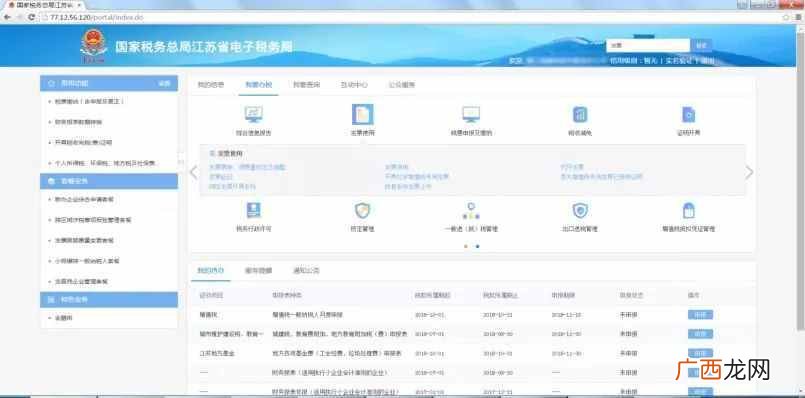Switch to the 我的信息 tab
Screen dimensions: 805x398
tap(211, 85)
